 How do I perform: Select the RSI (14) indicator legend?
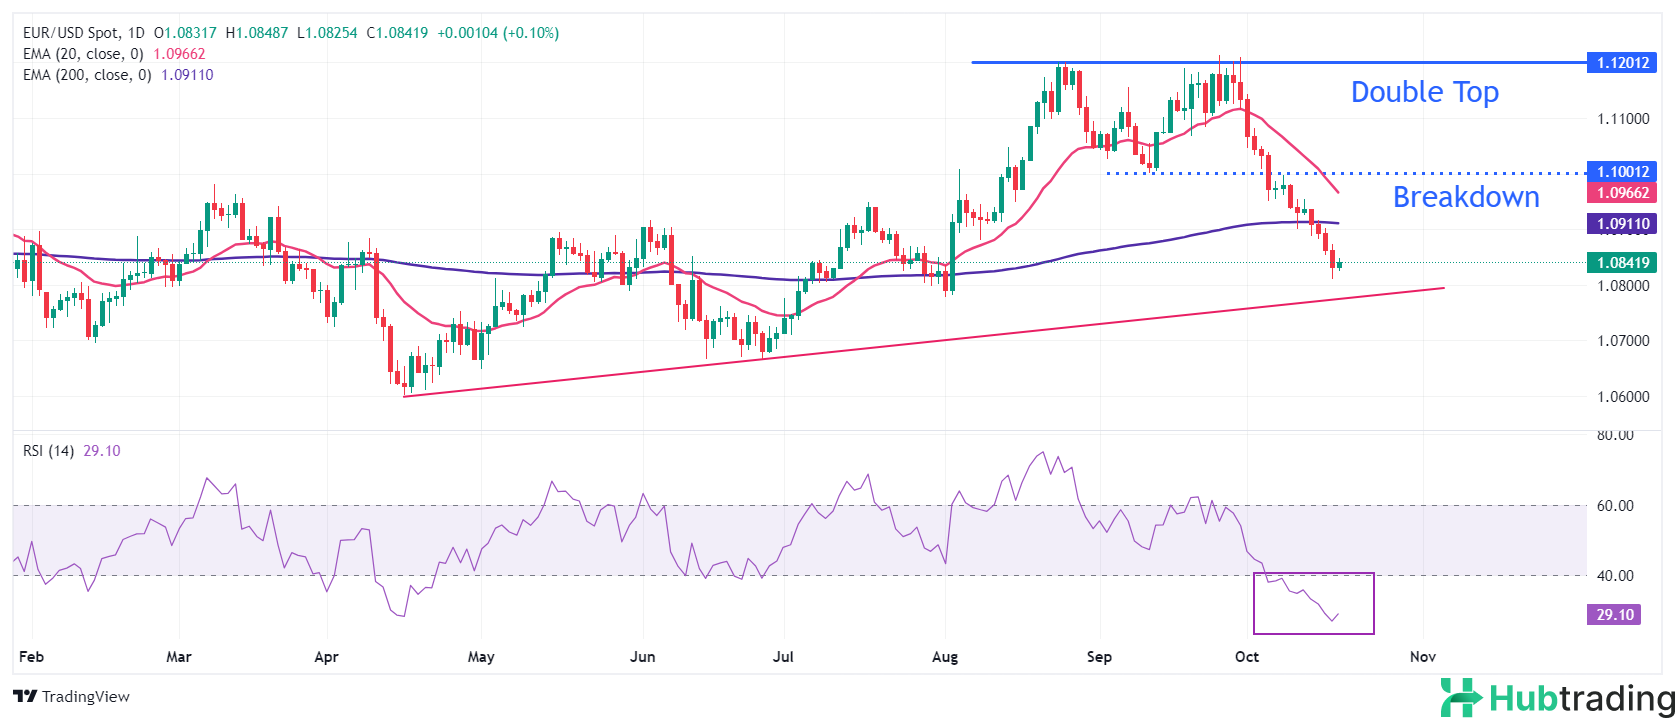[49, 451]
